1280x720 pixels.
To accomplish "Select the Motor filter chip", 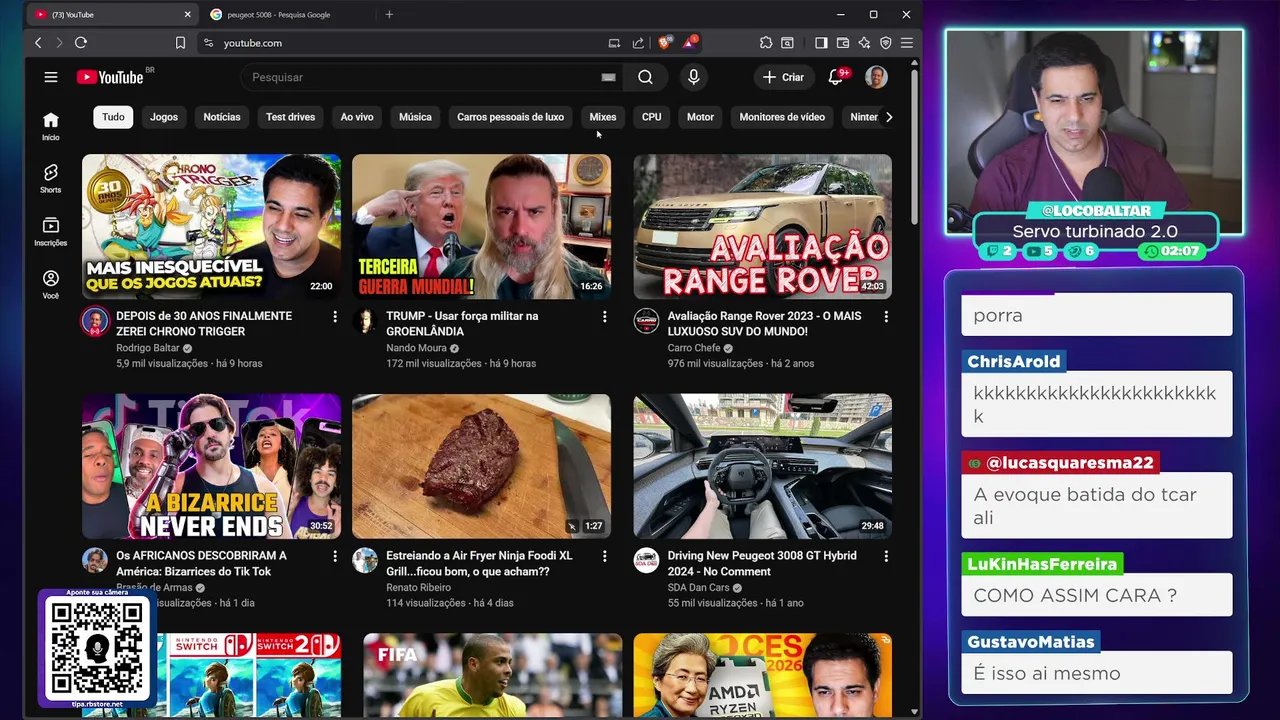I will coord(700,117).
